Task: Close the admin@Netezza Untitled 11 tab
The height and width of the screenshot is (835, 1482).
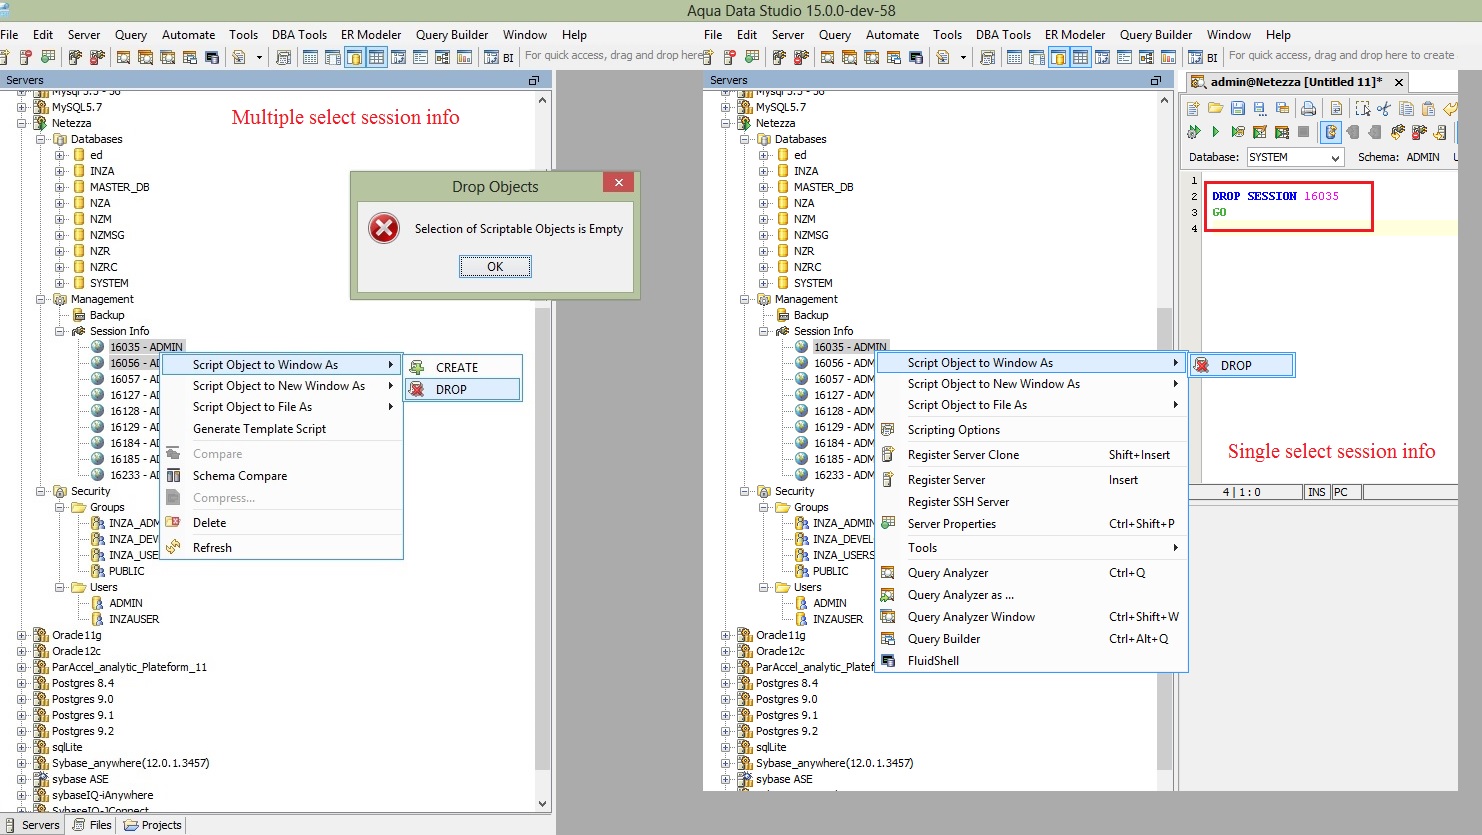Action: (x=1399, y=82)
